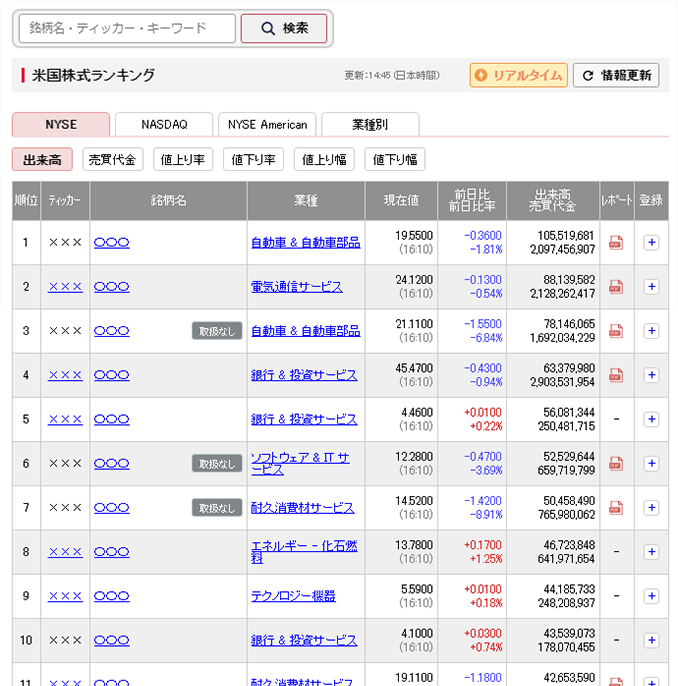Open the PDF report for rank 3
This screenshot has width=678, height=686.
[616, 331]
